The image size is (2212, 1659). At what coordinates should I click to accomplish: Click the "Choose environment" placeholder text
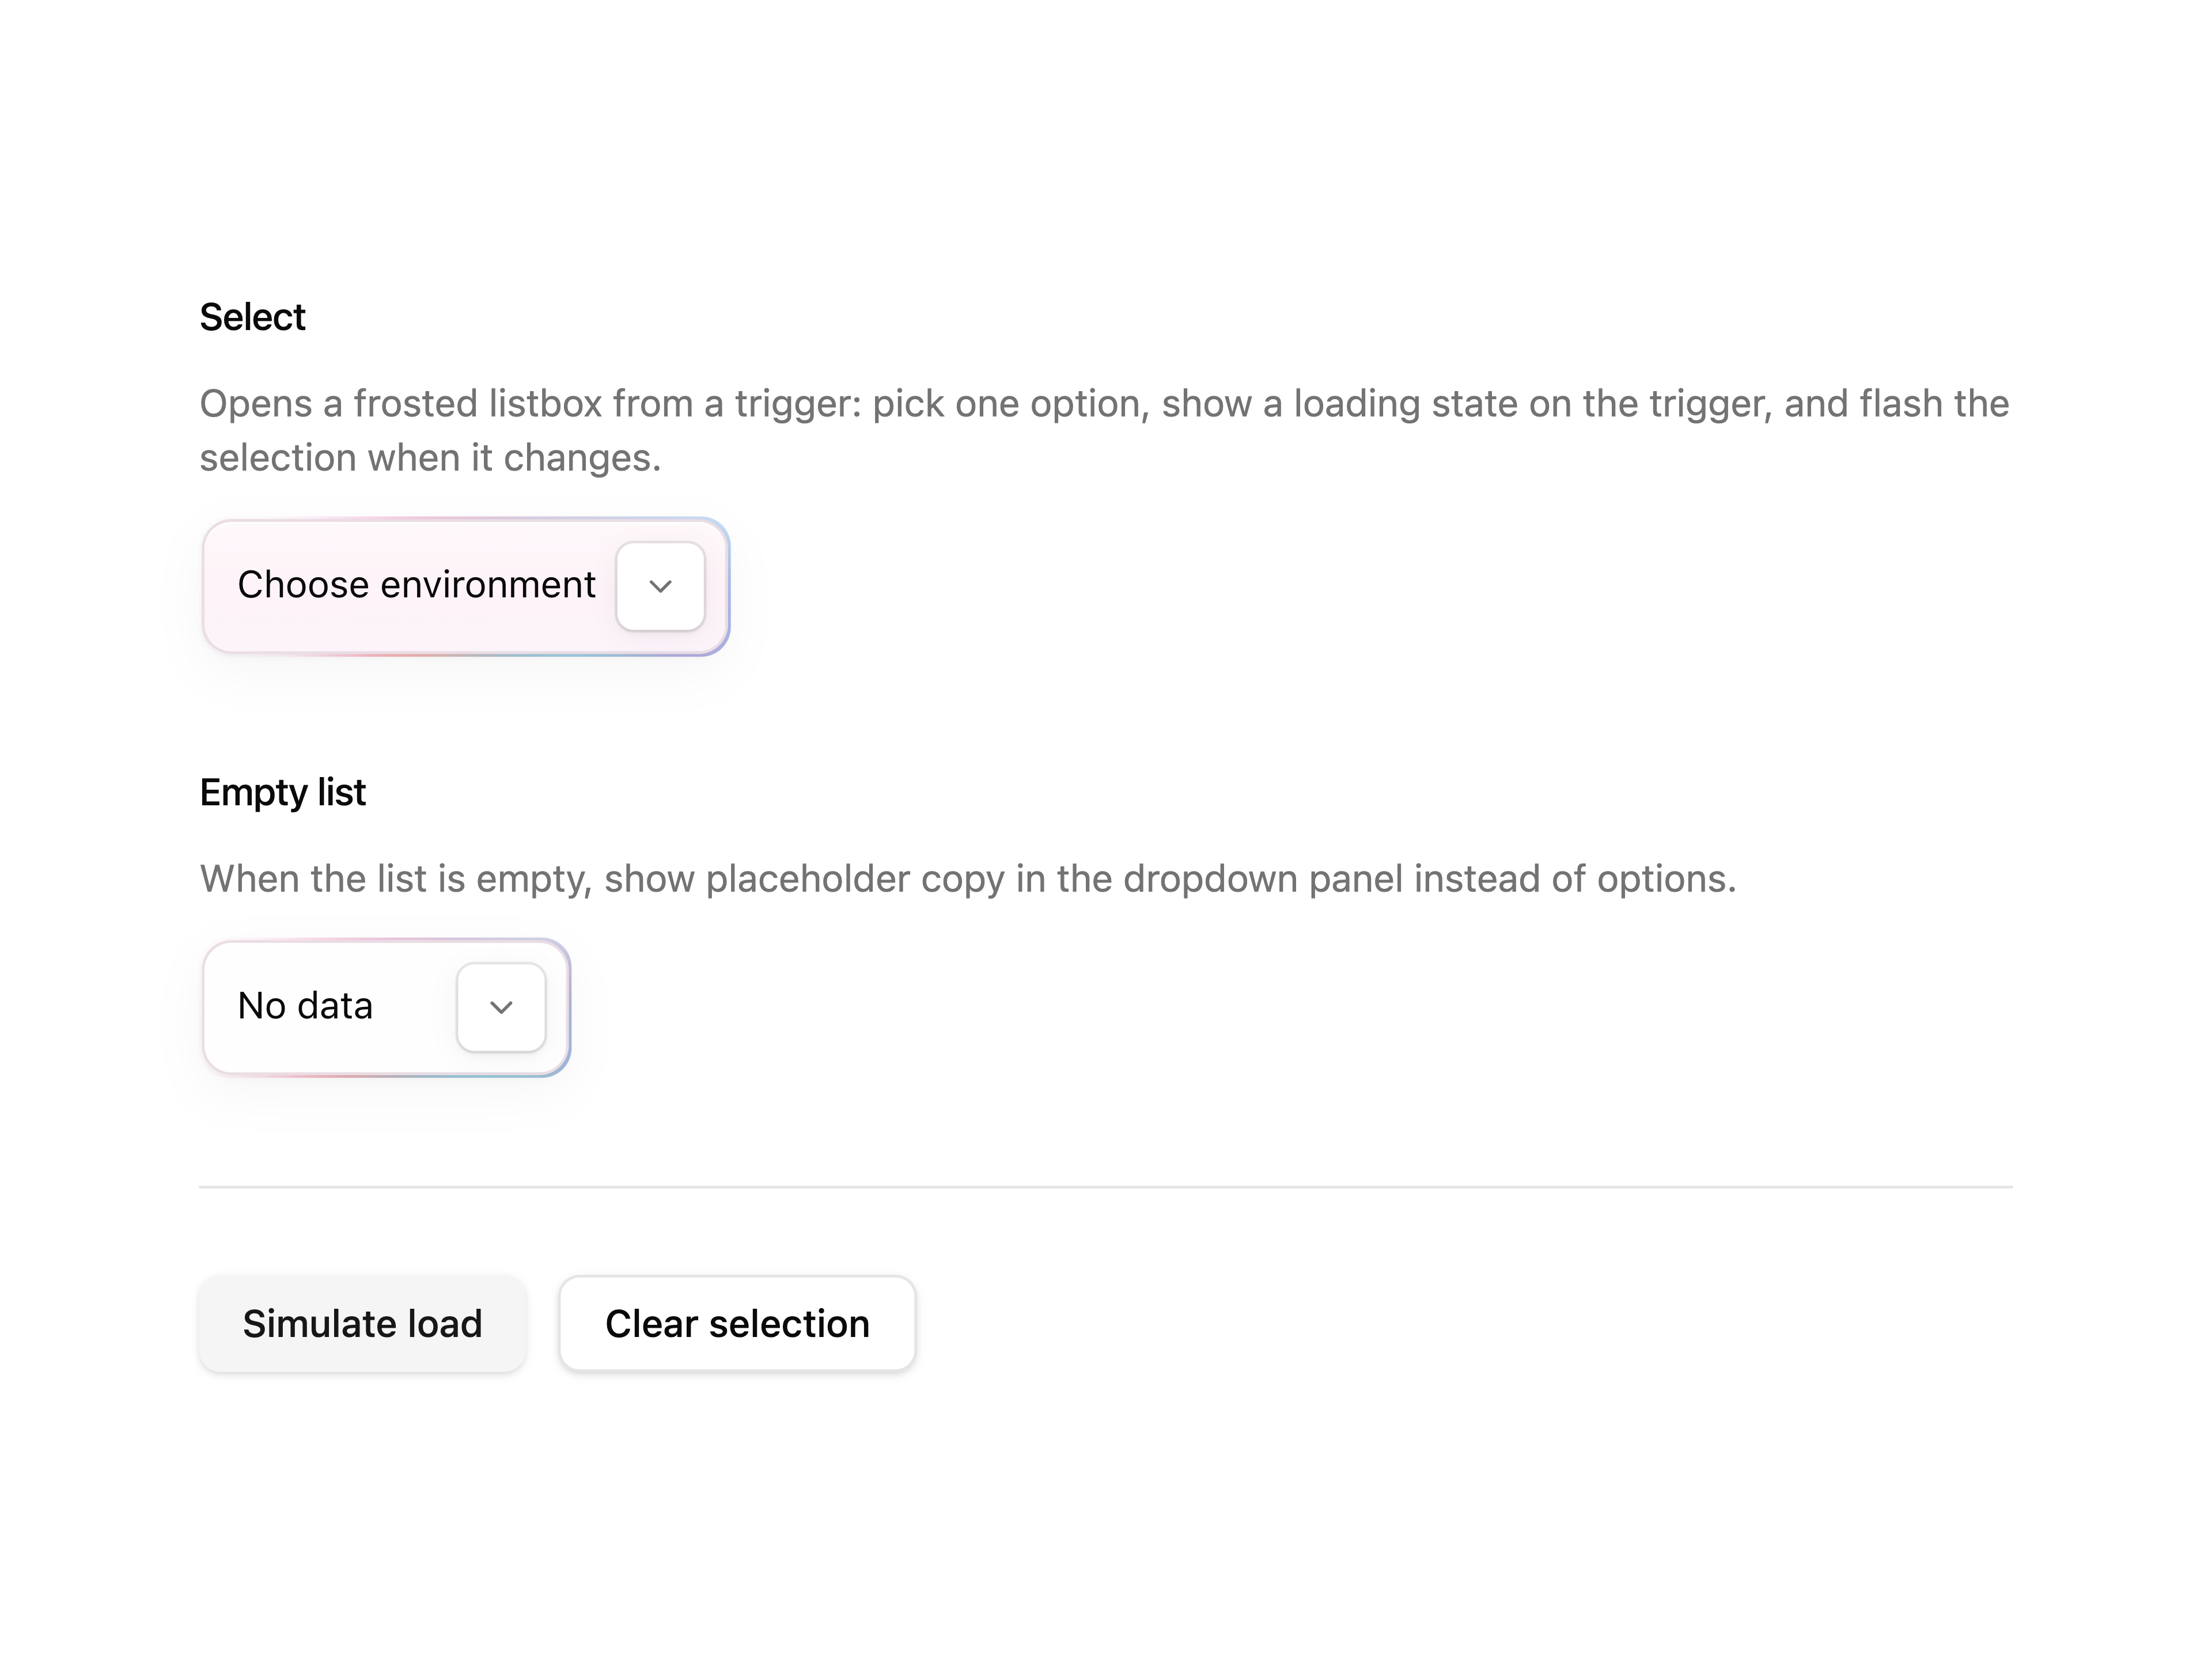coord(416,585)
